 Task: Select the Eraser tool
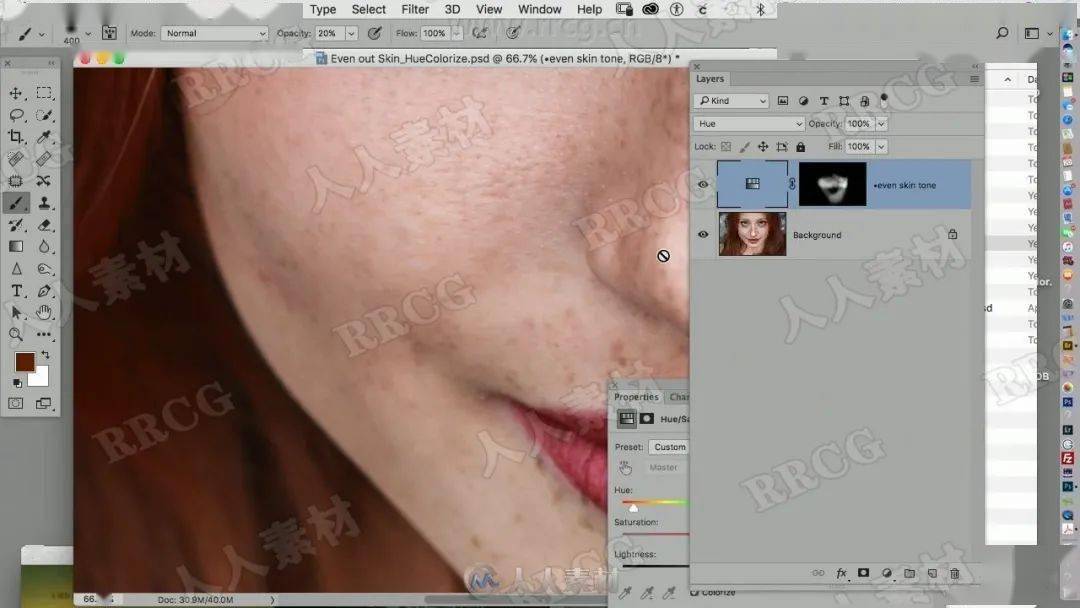tap(44, 225)
